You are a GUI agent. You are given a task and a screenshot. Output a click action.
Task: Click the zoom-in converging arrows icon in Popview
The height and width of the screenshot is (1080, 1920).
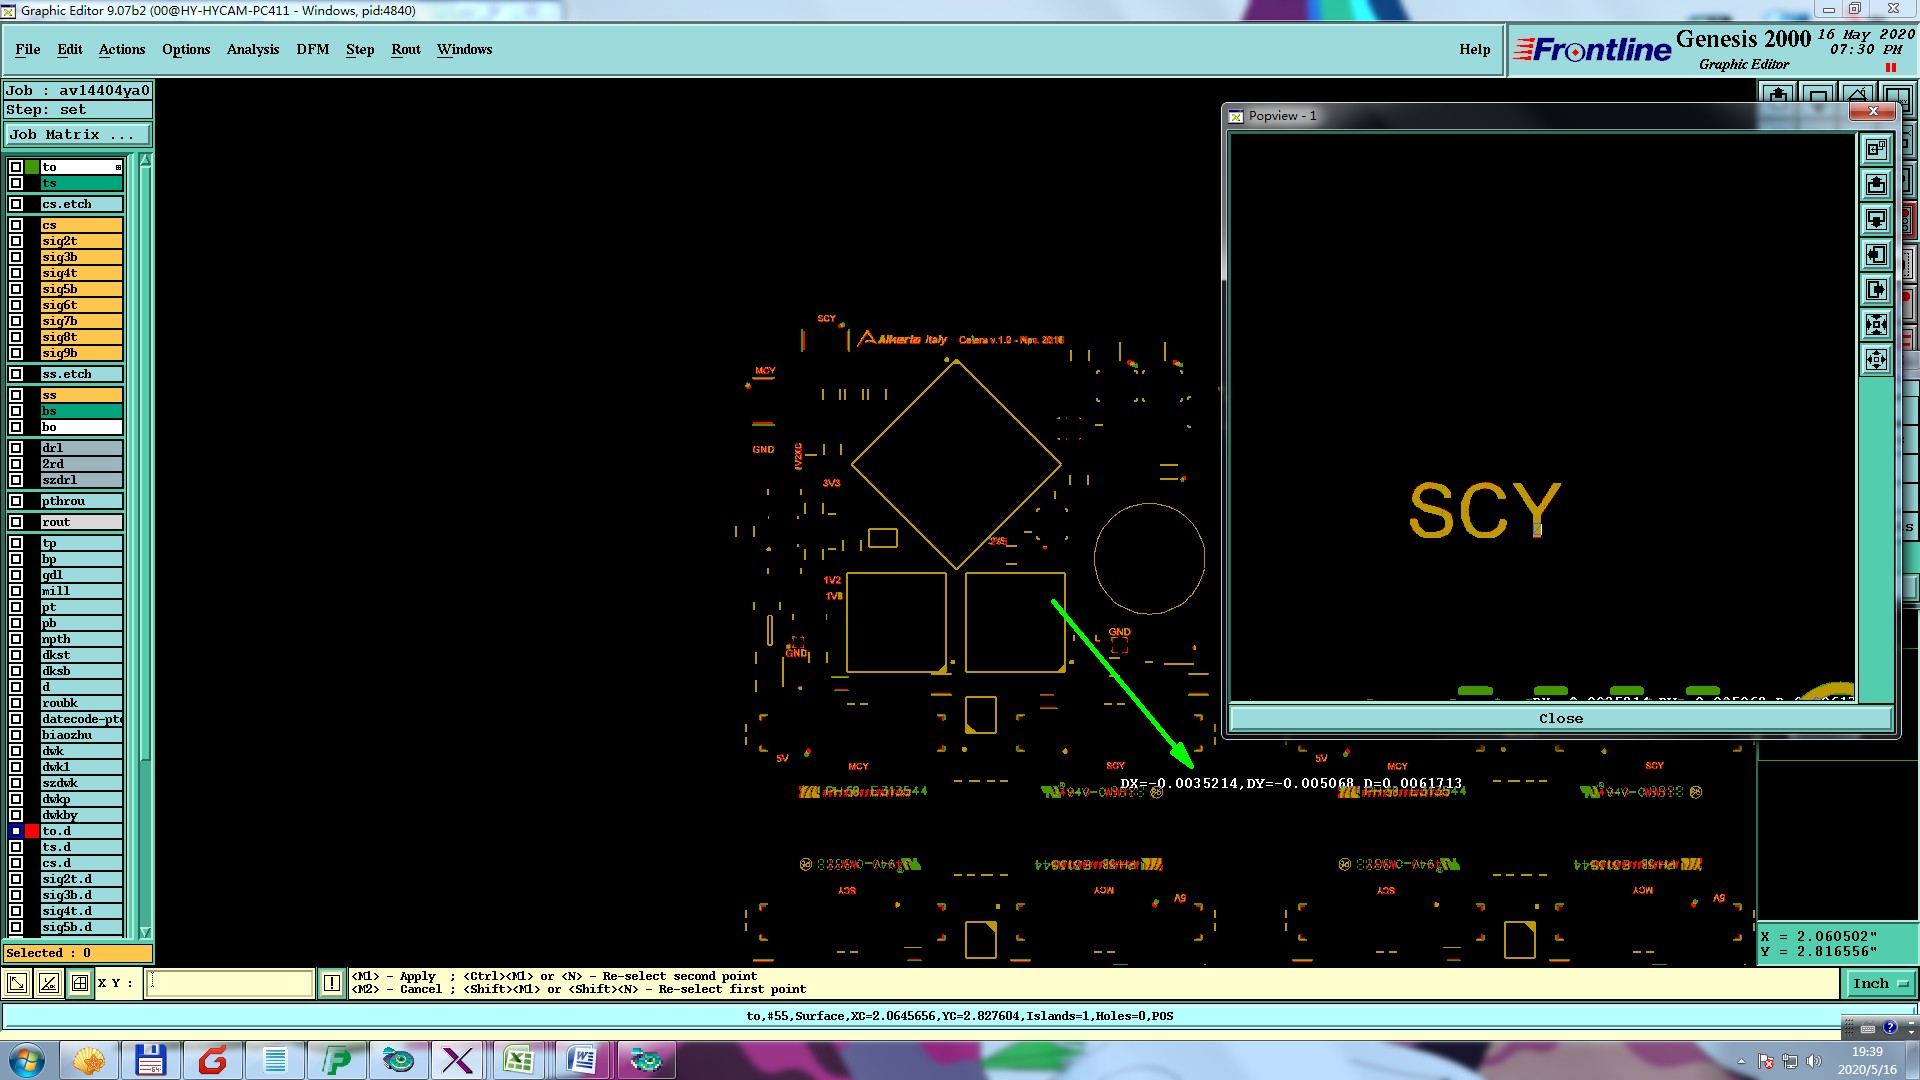coord(1876,324)
